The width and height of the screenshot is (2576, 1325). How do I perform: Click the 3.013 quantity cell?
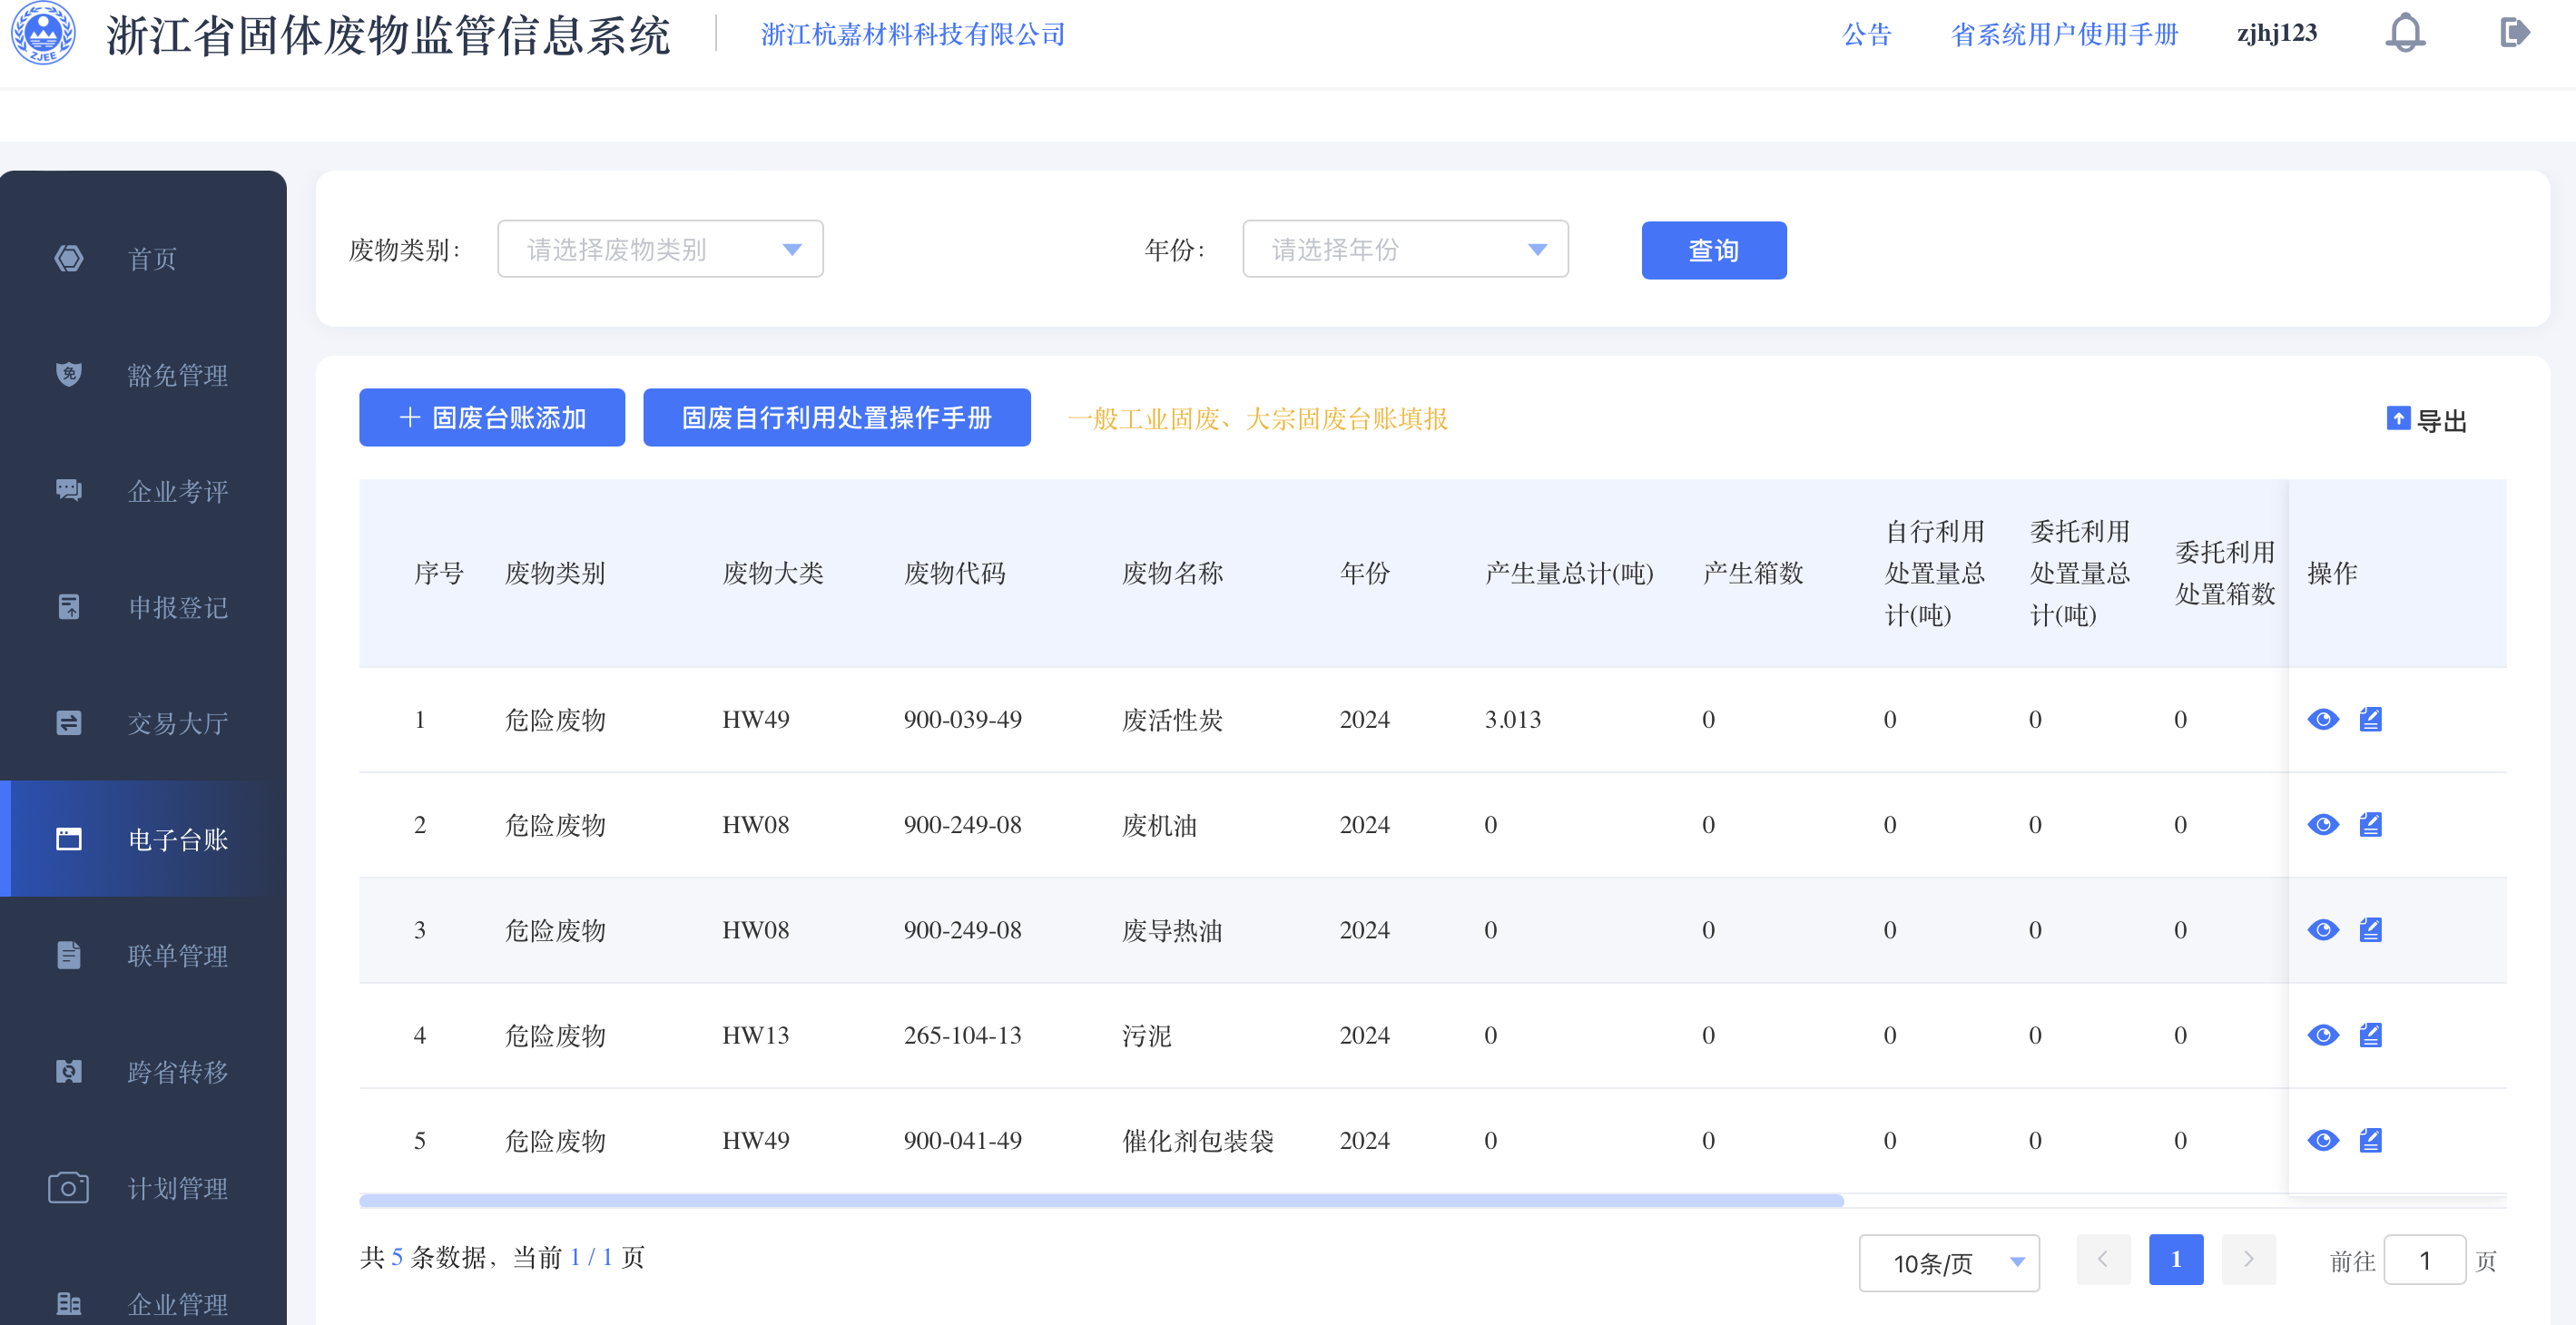[x=1512, y=719]
